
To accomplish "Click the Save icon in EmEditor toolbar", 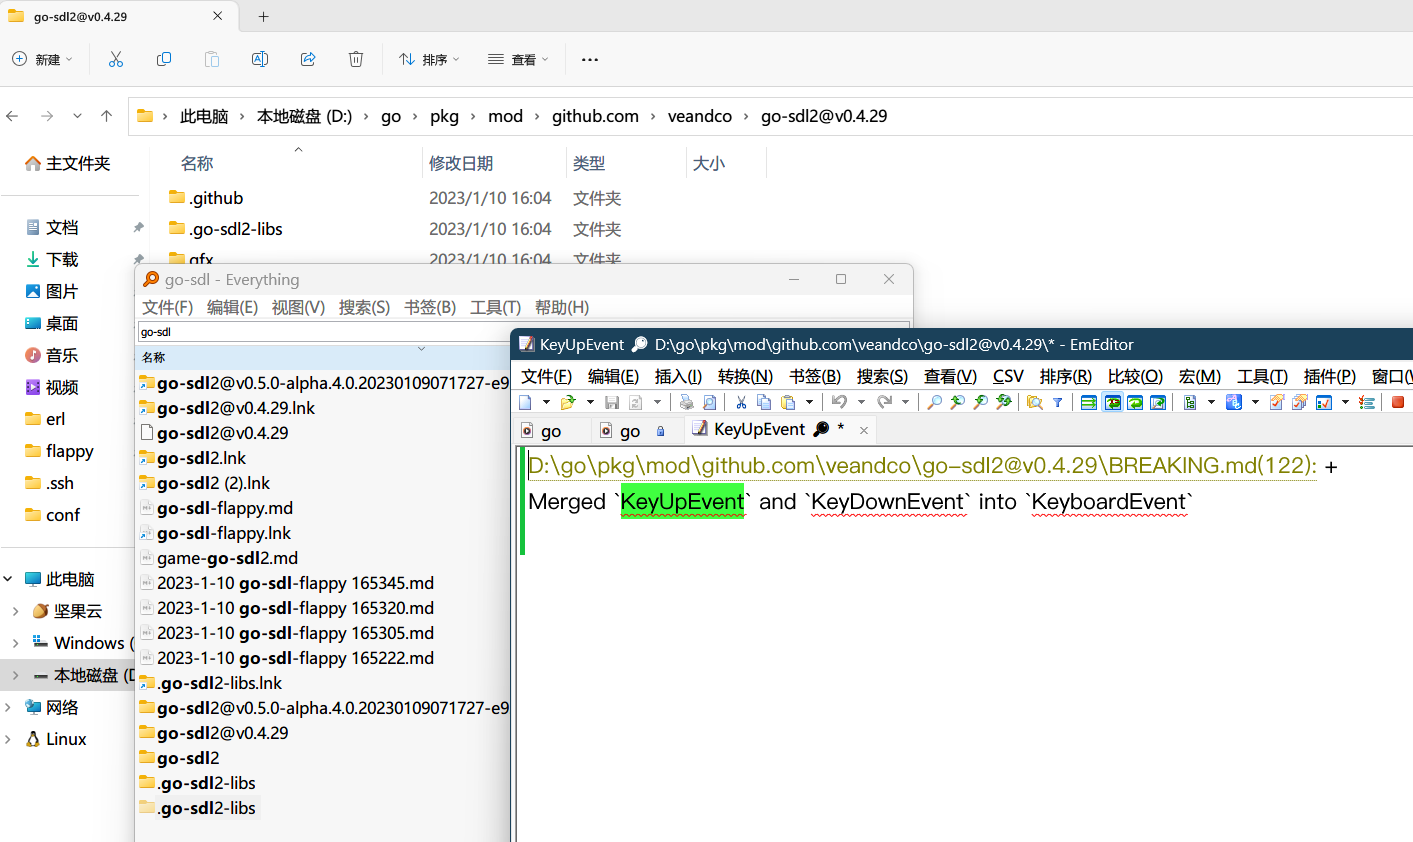I will coord(612,402).
